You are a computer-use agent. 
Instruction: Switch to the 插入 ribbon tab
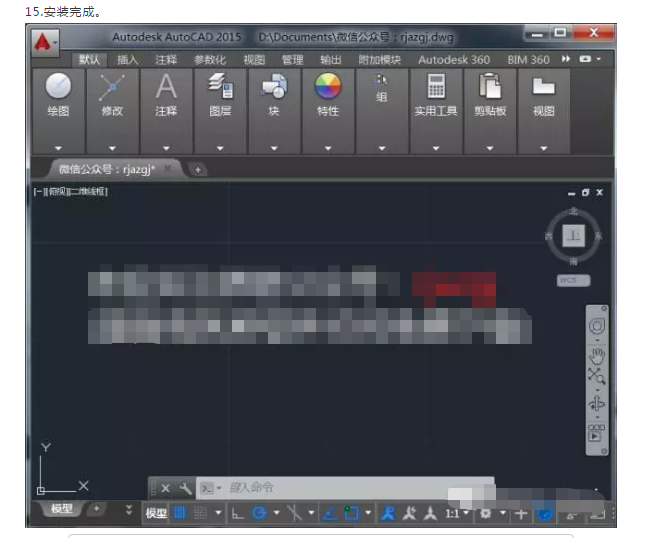pos(128,60)
